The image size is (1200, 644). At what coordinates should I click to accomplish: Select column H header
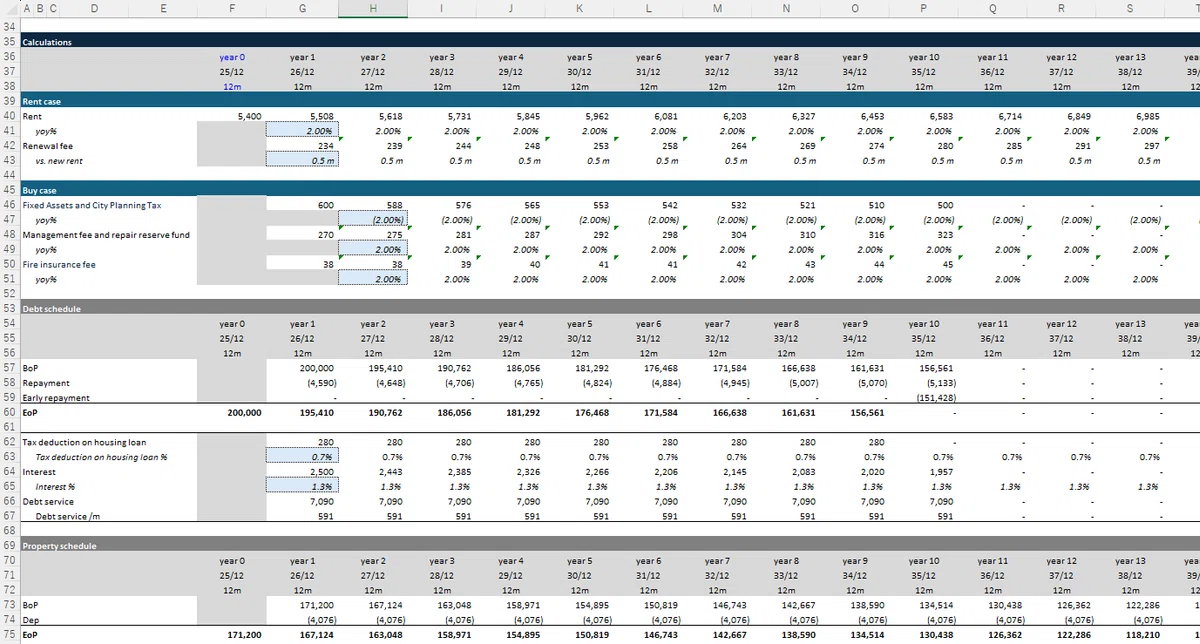(x=373, y=8)
